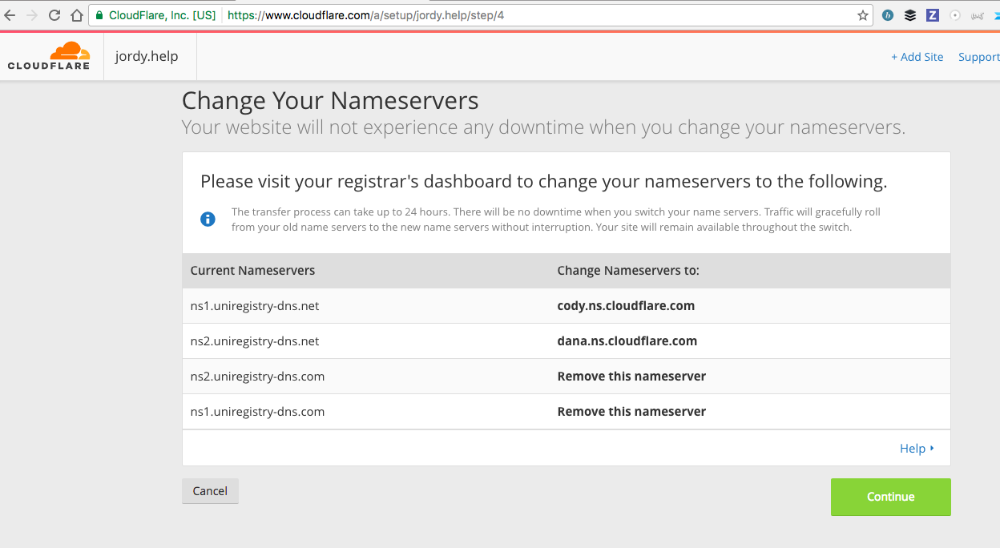Open the Buffer stacked-layers extension
Viewport: 1000px width, 548px height.
click(x=910, y=15)
